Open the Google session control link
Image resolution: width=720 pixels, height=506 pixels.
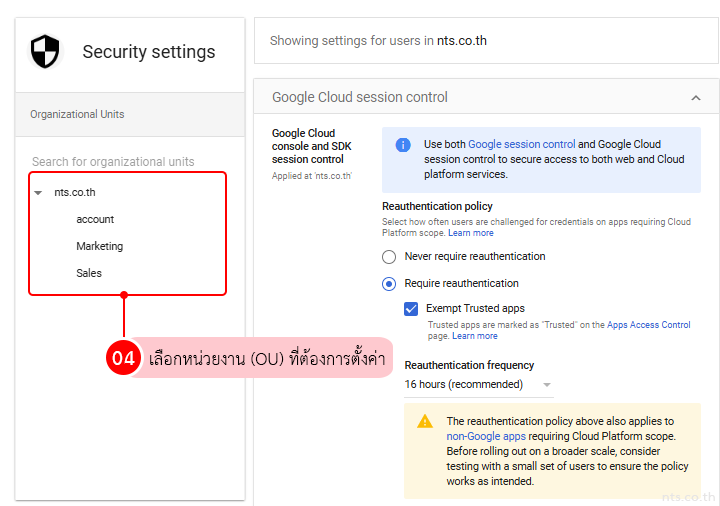(522, 145)
